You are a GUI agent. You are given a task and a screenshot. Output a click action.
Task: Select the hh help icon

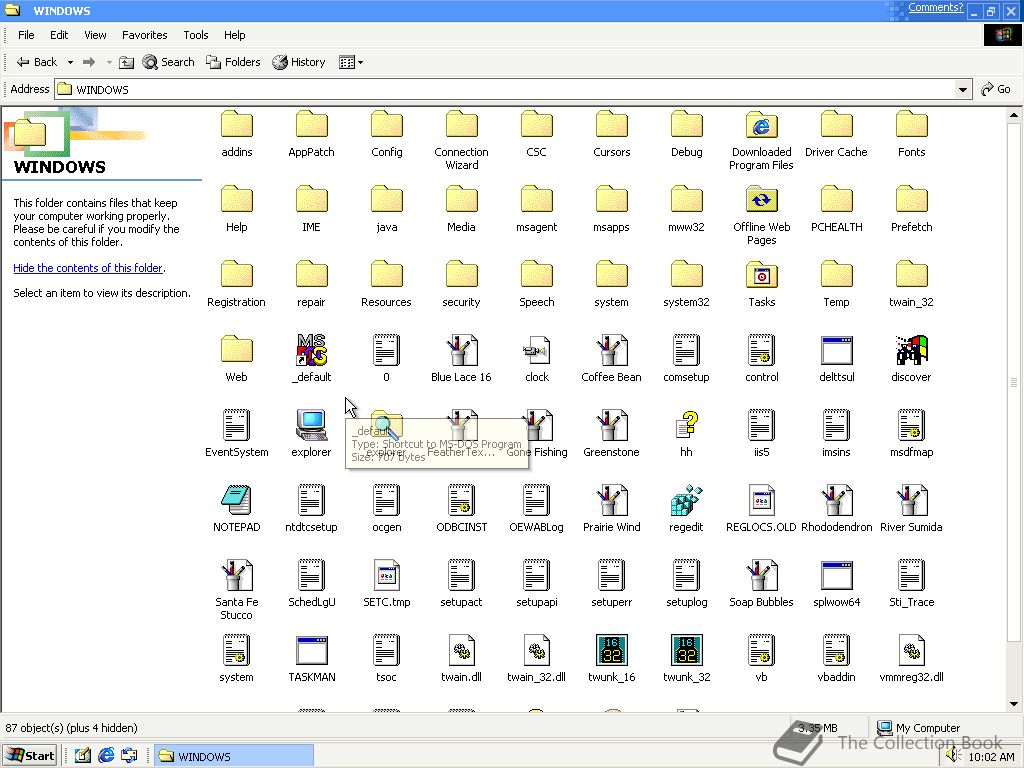pos(686,426)
